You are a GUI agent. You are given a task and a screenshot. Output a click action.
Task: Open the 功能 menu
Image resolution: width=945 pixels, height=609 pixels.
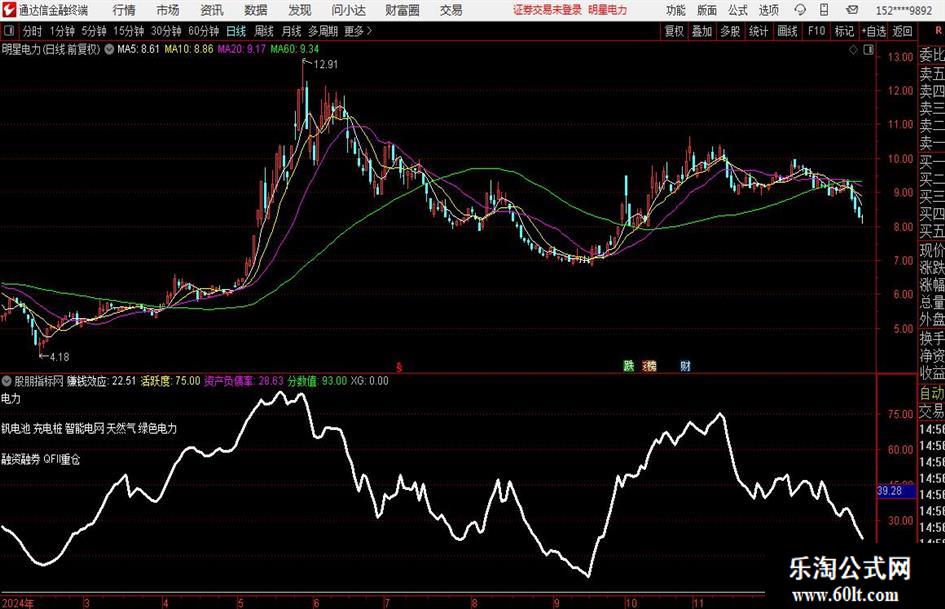click(676, 10)
